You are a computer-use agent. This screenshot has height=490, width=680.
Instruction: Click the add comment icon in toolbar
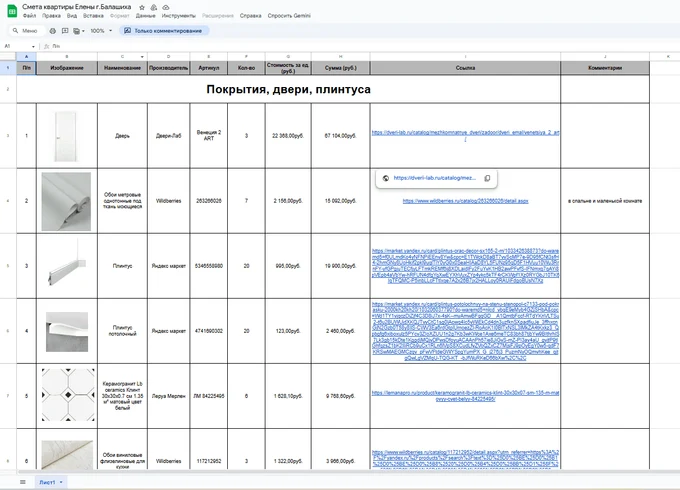tap(65, 31)
